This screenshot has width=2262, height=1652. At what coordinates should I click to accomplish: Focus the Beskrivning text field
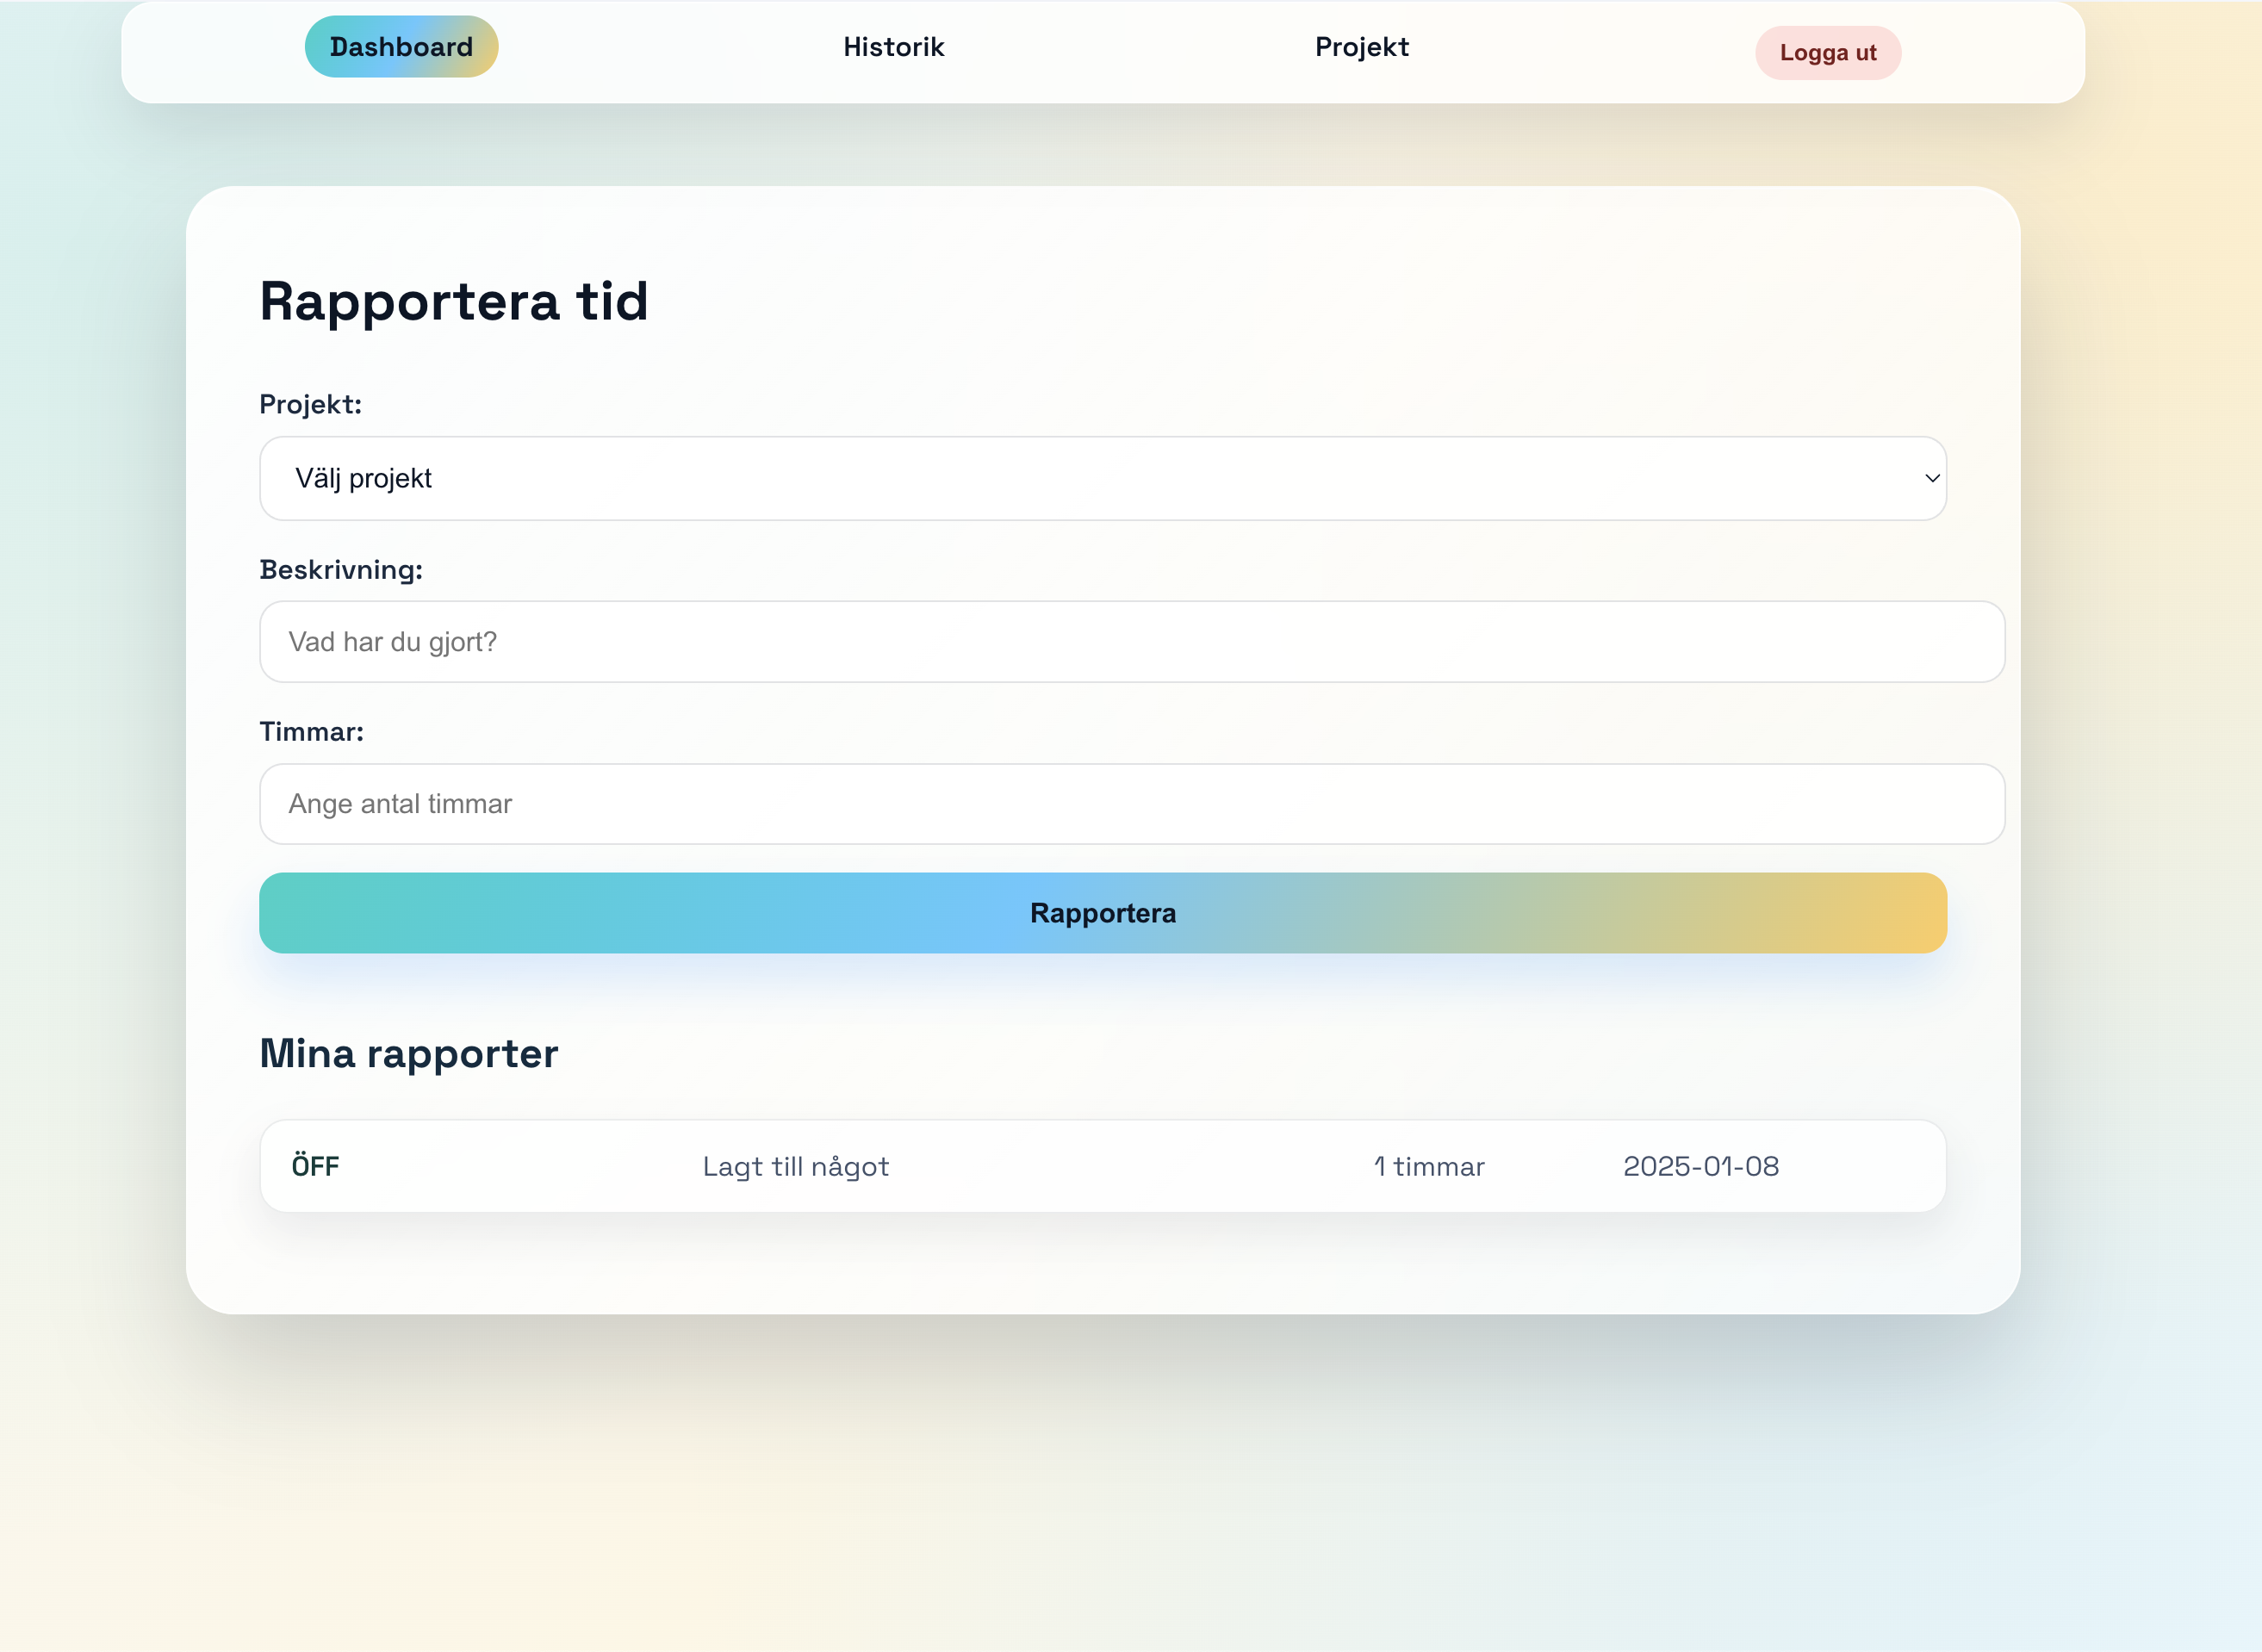(x=1131, y=642)
